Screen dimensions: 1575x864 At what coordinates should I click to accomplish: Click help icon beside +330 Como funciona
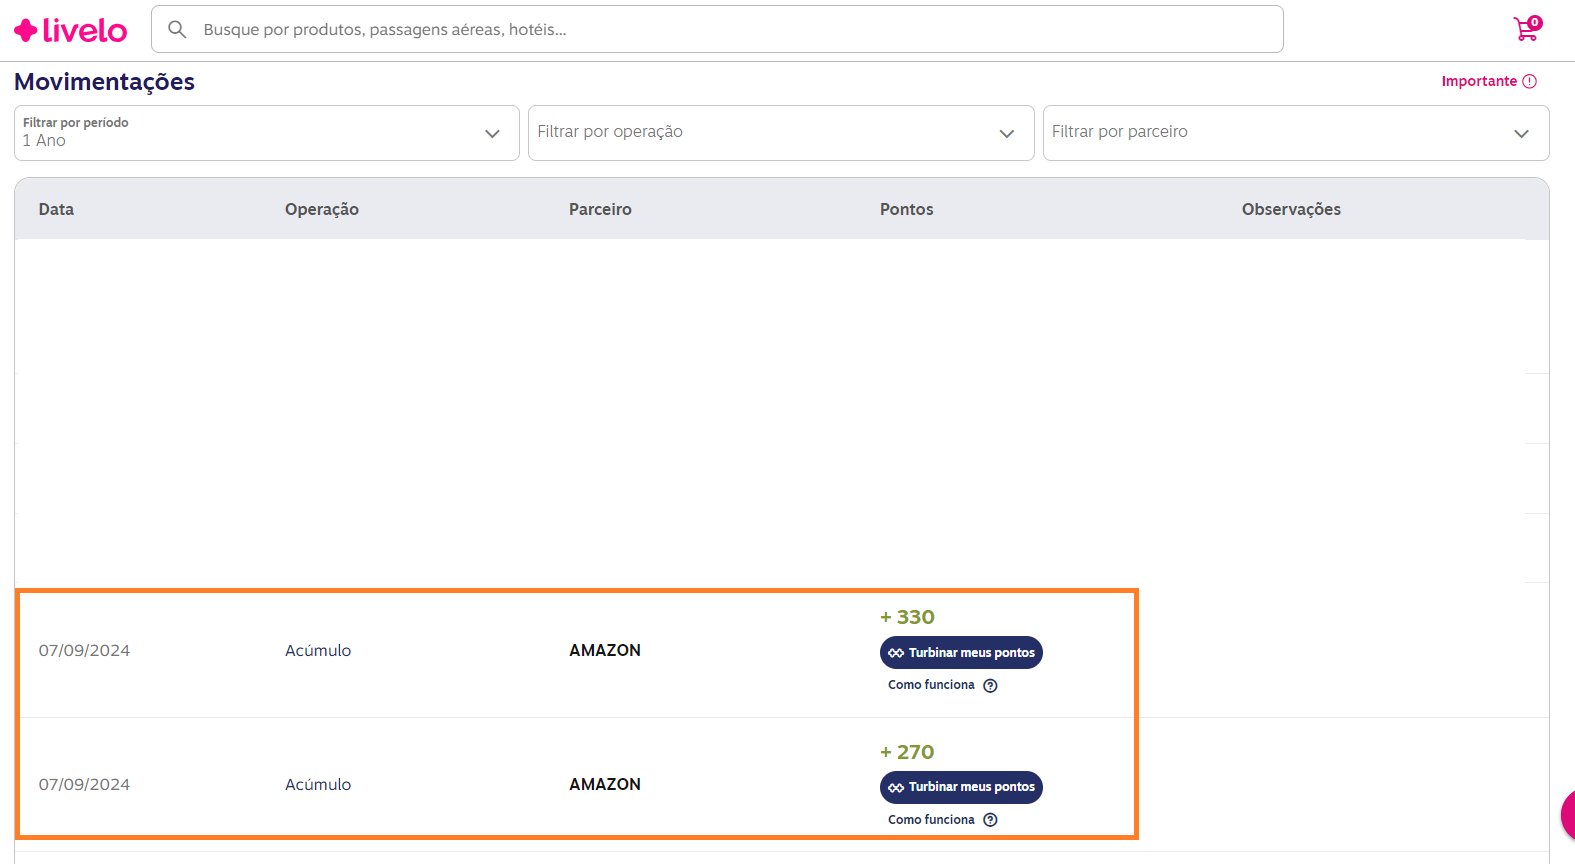(x=990, y=686)
